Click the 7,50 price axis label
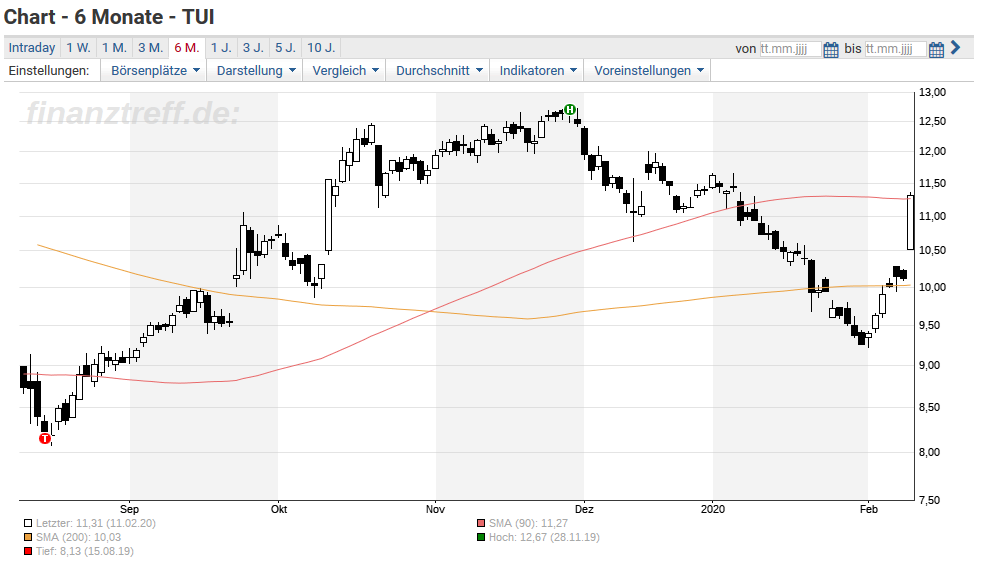The height and width of the screenshot is (563, 985). tap(932, 500)
